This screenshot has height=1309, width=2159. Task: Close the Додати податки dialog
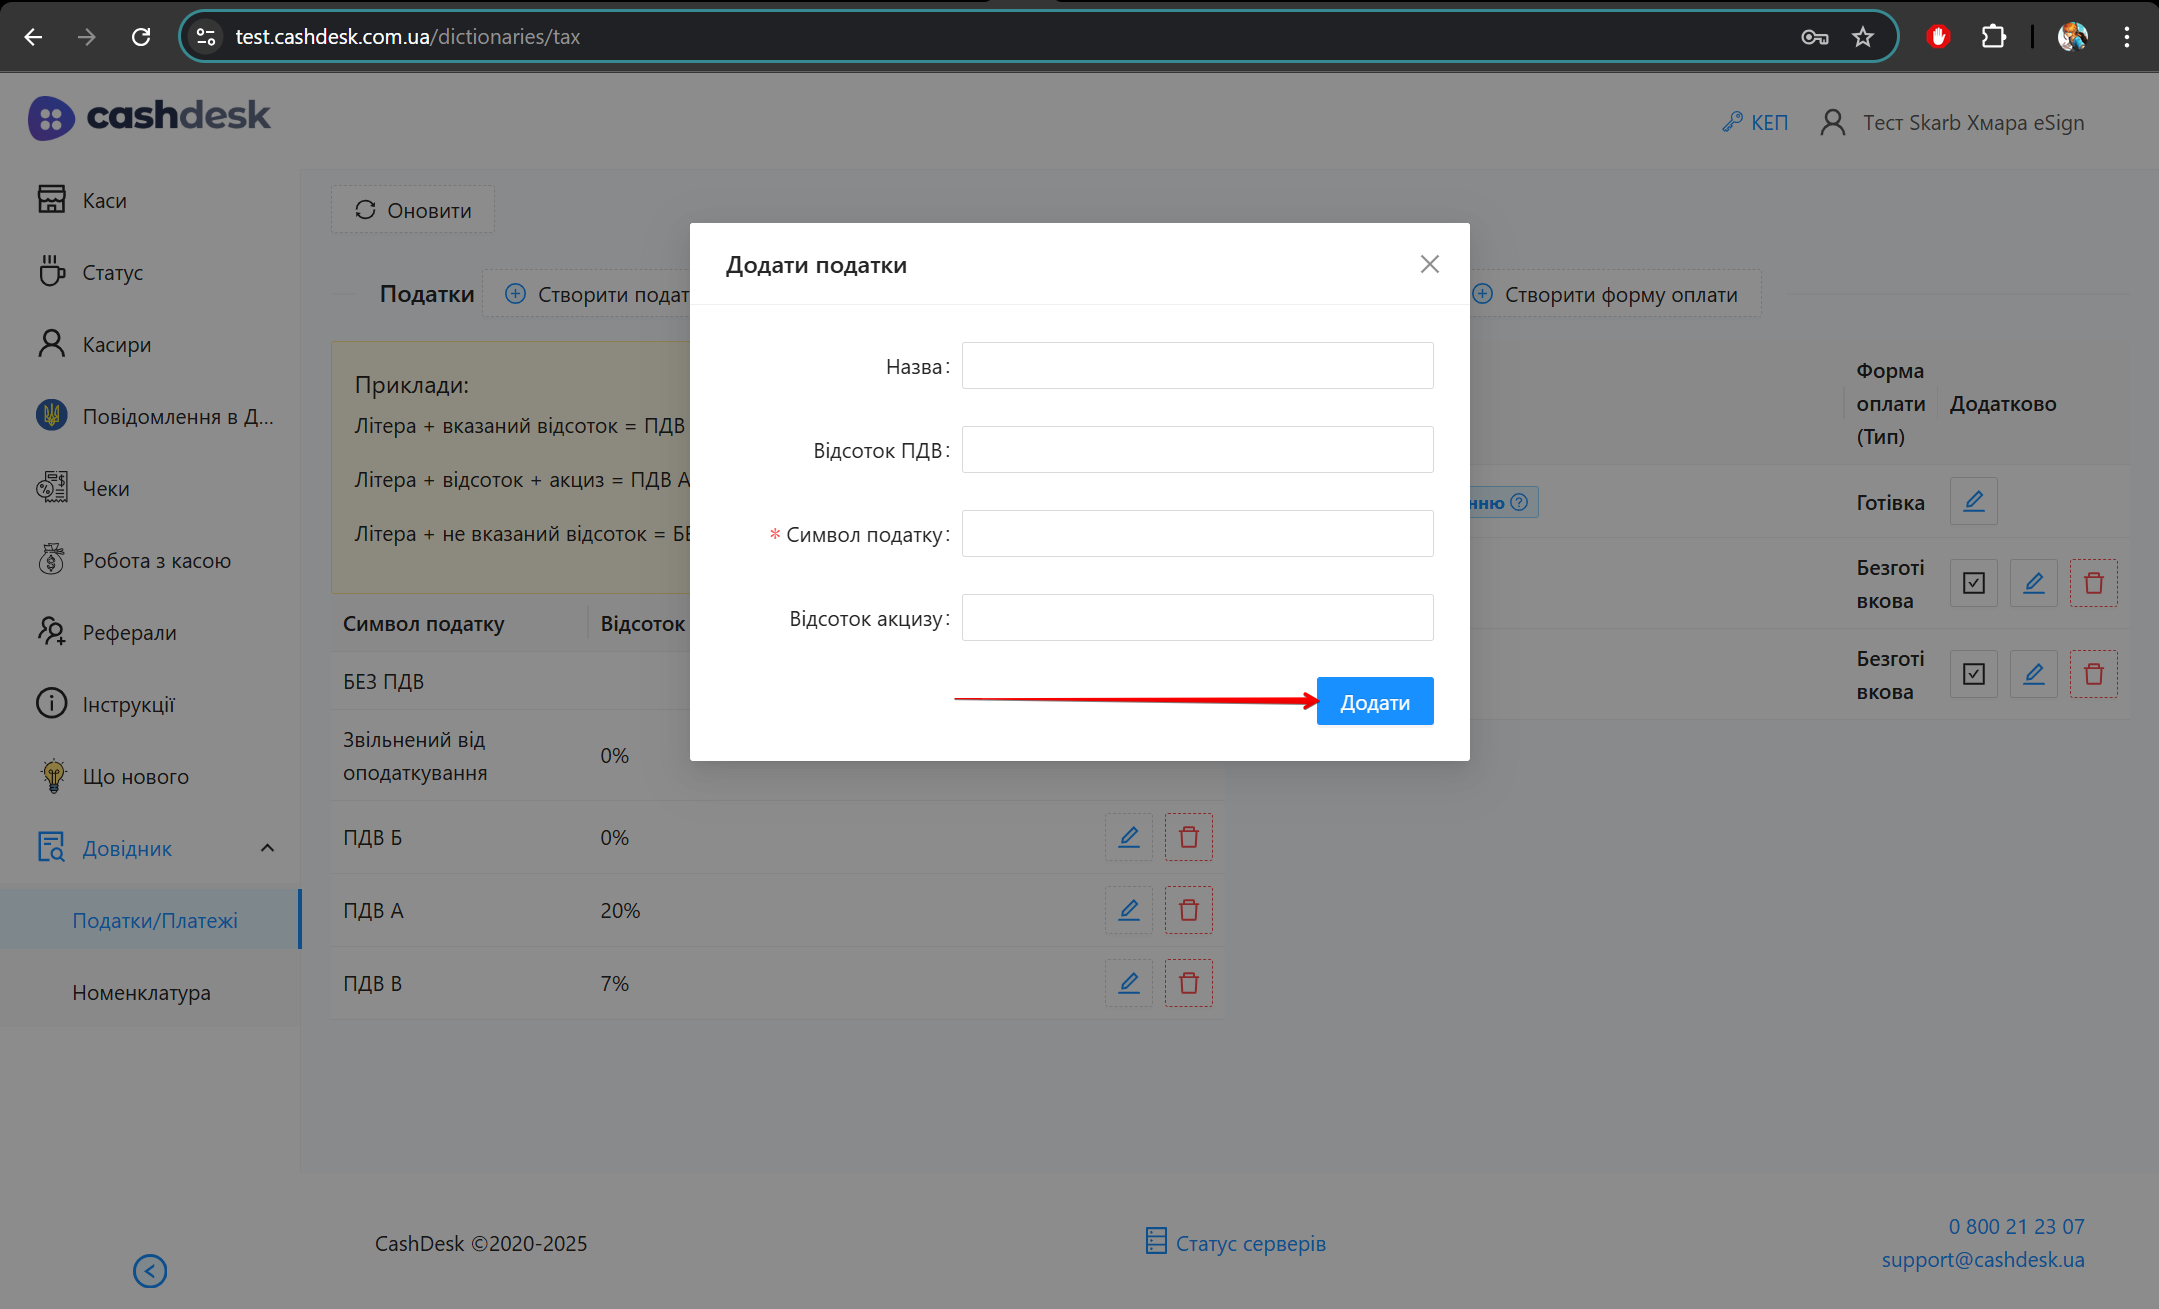point(1429,264)
